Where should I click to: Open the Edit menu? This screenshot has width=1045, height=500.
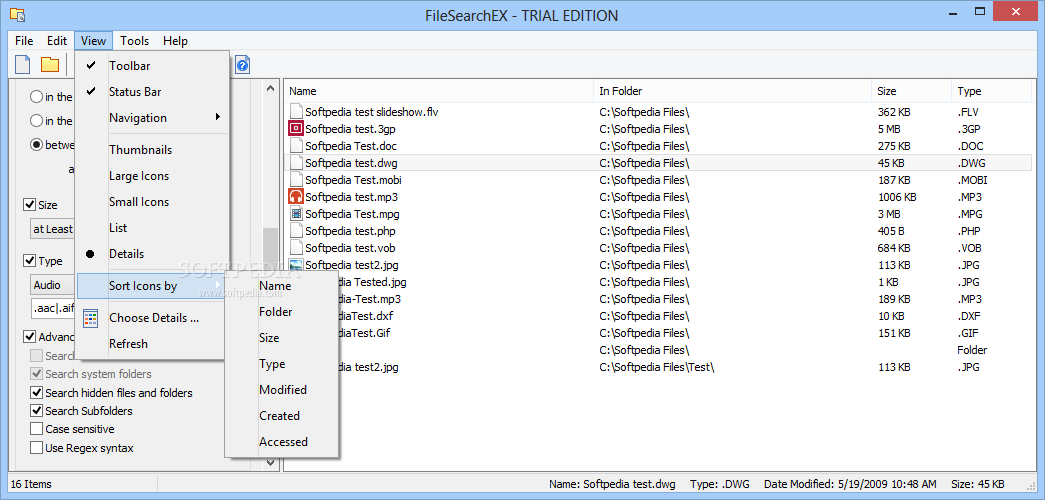pos(57,41)
